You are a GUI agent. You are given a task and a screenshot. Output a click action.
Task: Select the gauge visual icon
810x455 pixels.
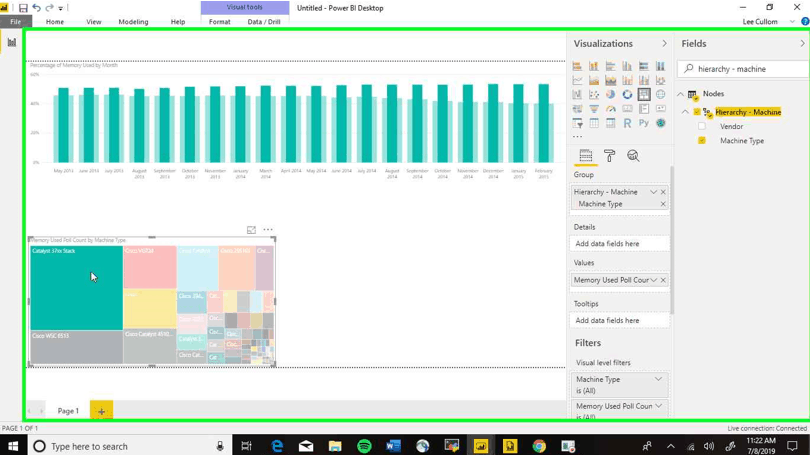(x=611, y=108)
